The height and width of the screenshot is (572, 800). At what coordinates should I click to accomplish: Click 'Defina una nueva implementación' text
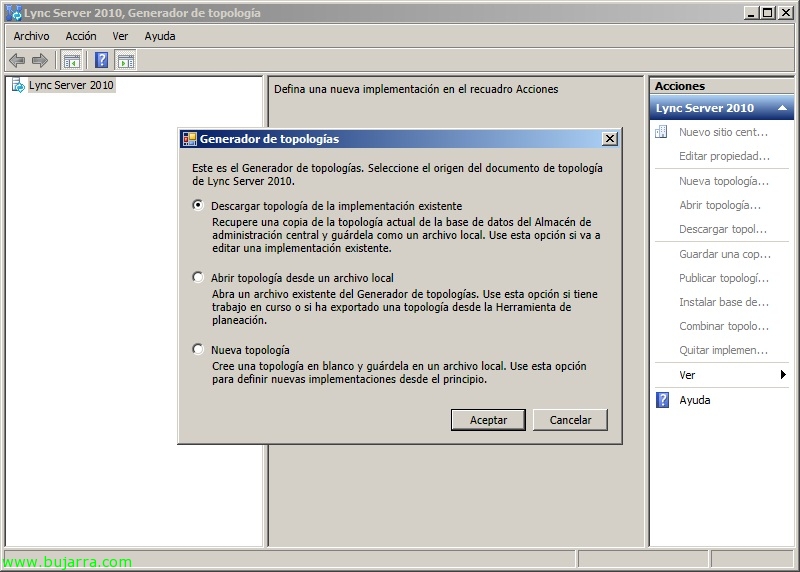pos(416,89)
